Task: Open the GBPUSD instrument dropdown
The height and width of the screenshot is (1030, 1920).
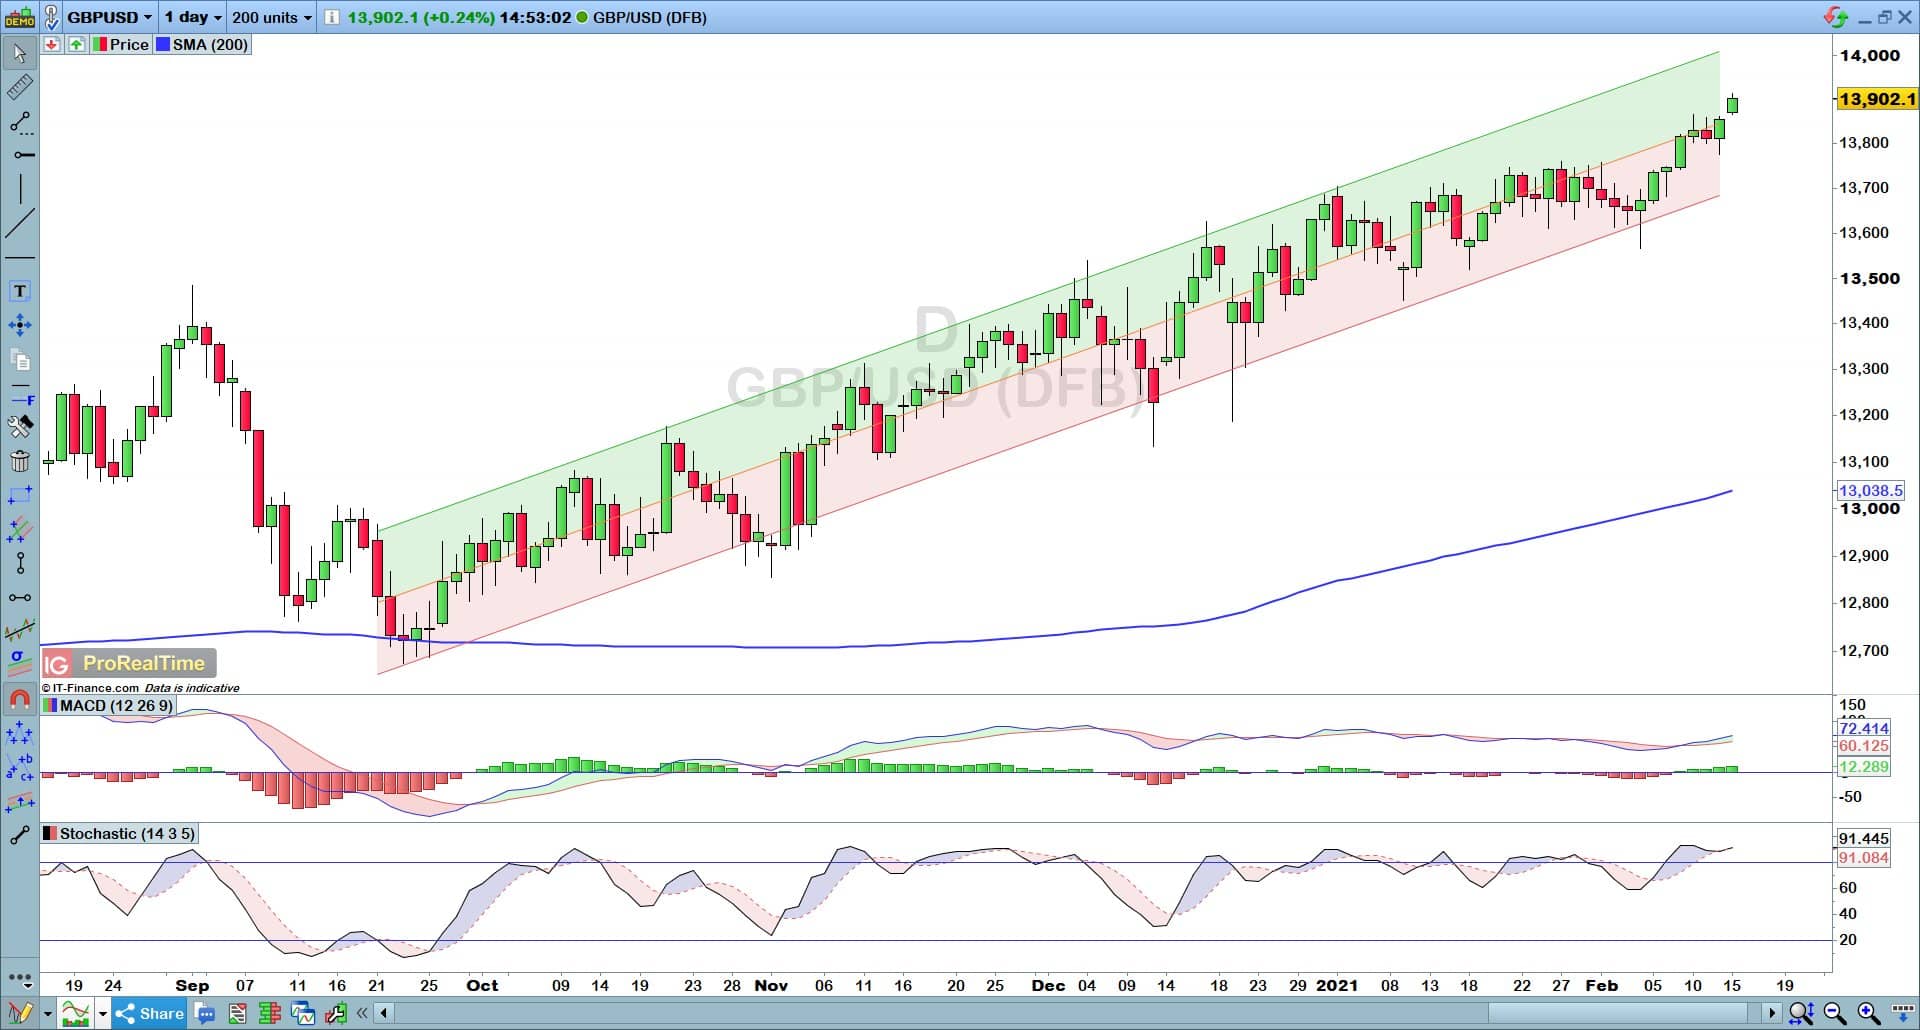Action: 109,17
